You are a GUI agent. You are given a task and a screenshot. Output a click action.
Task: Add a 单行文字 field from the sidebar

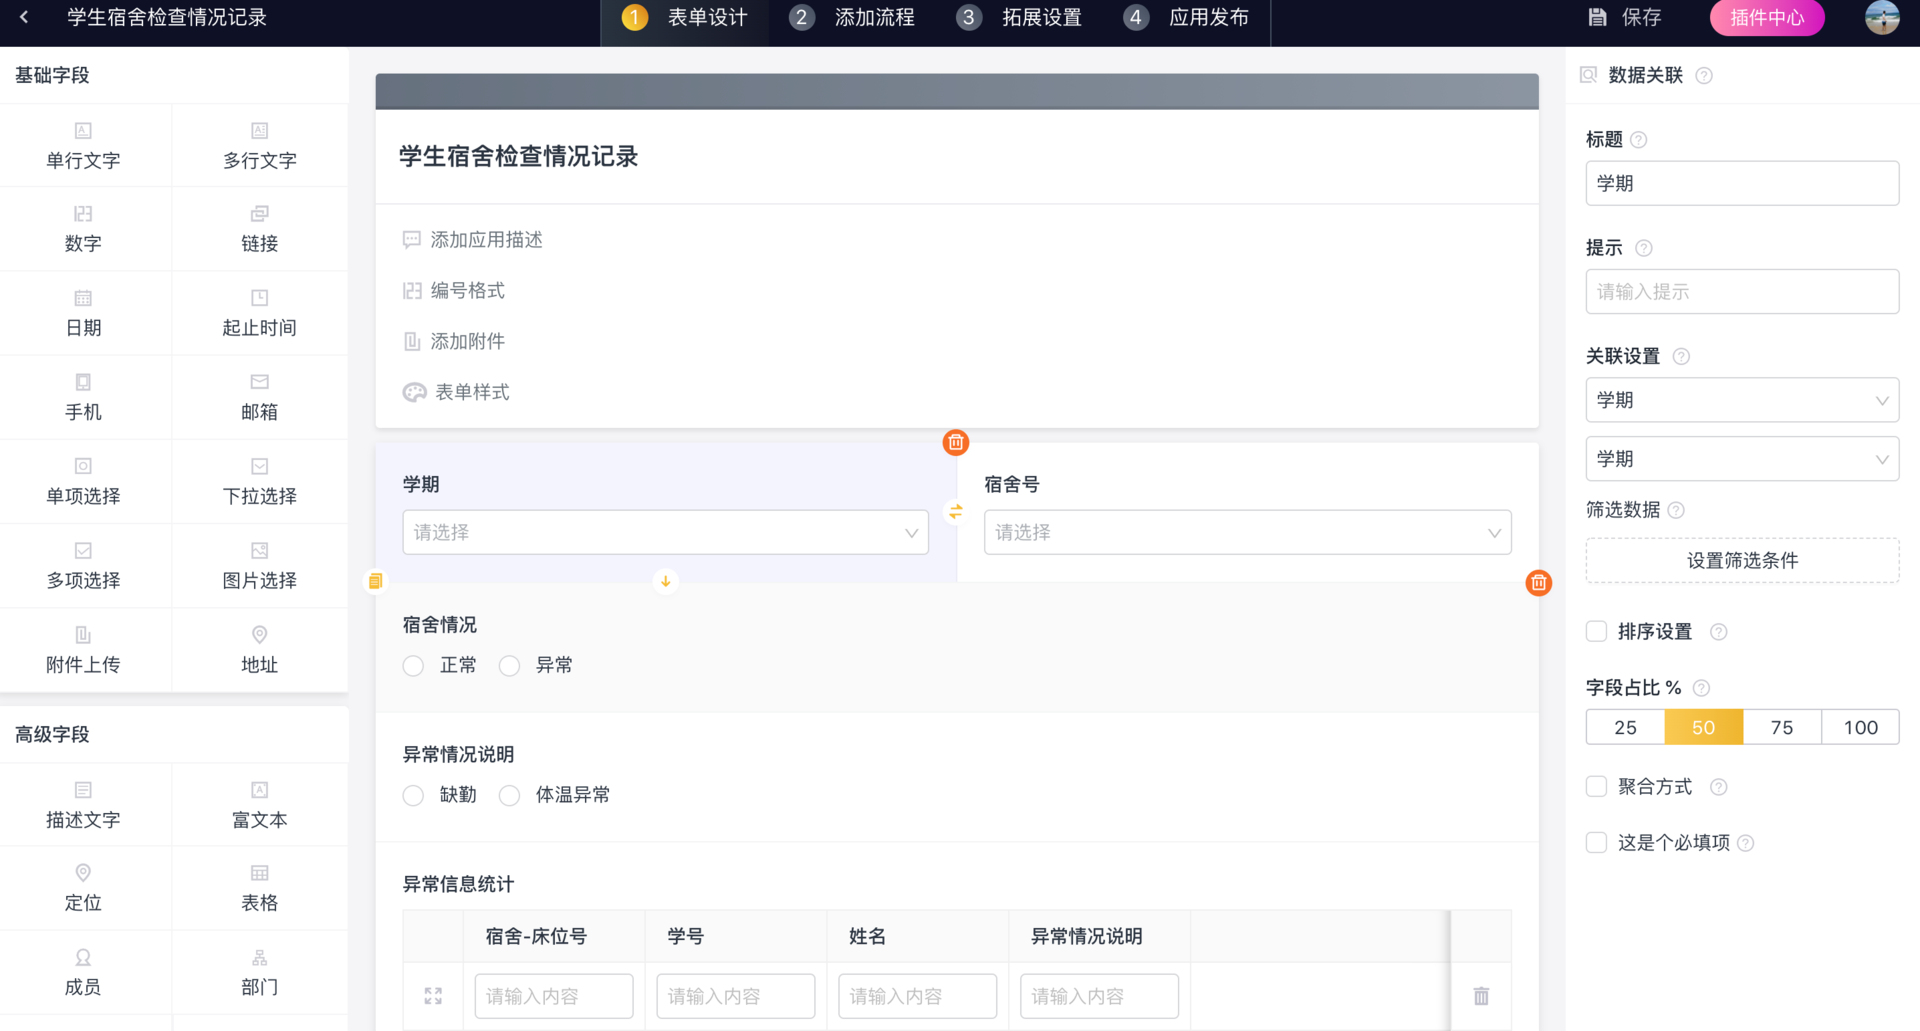(84, 145)
